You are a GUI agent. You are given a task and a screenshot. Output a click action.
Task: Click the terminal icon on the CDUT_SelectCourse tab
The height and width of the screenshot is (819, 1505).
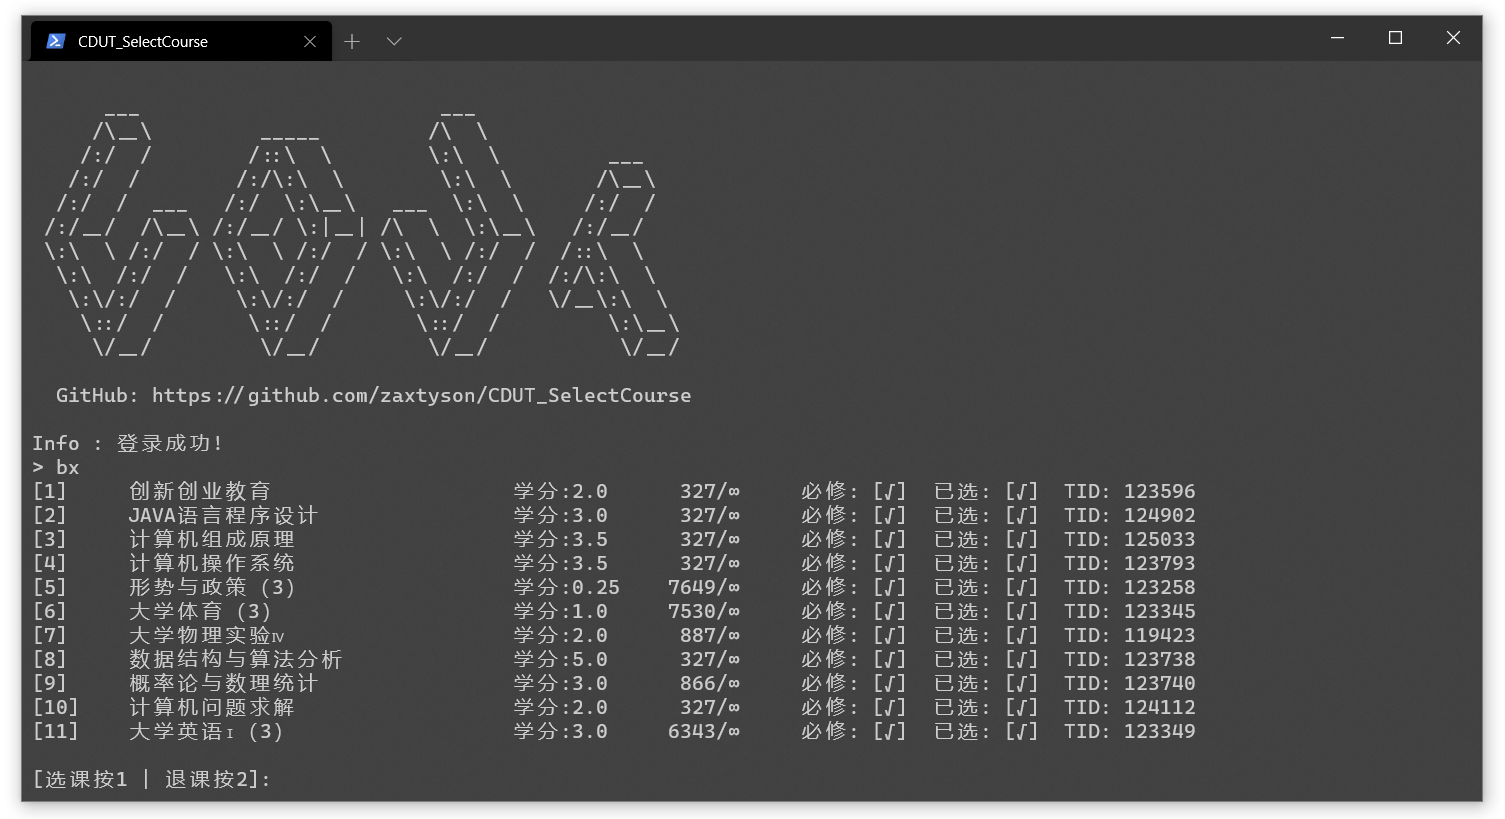tap(55, 41)
